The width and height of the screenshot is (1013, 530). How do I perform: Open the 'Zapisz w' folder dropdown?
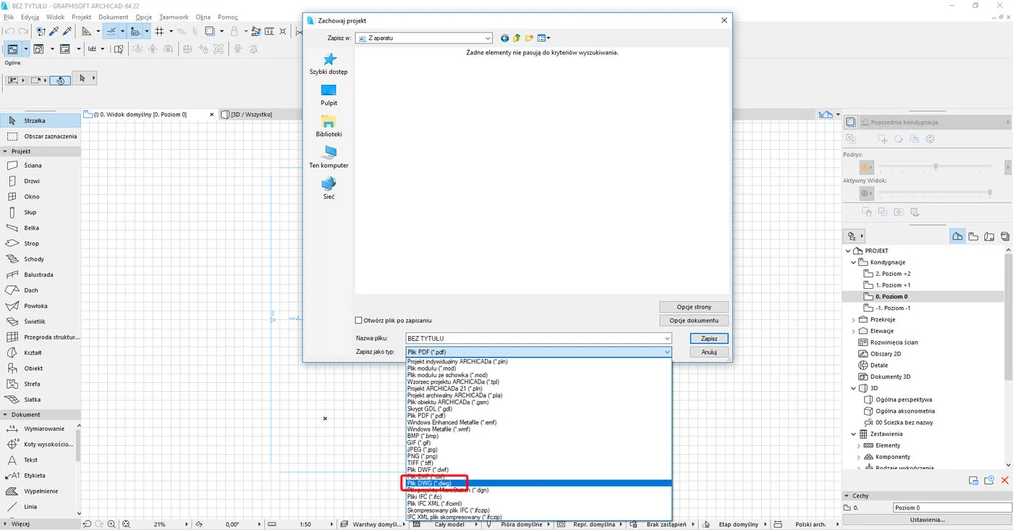[424, 38]
